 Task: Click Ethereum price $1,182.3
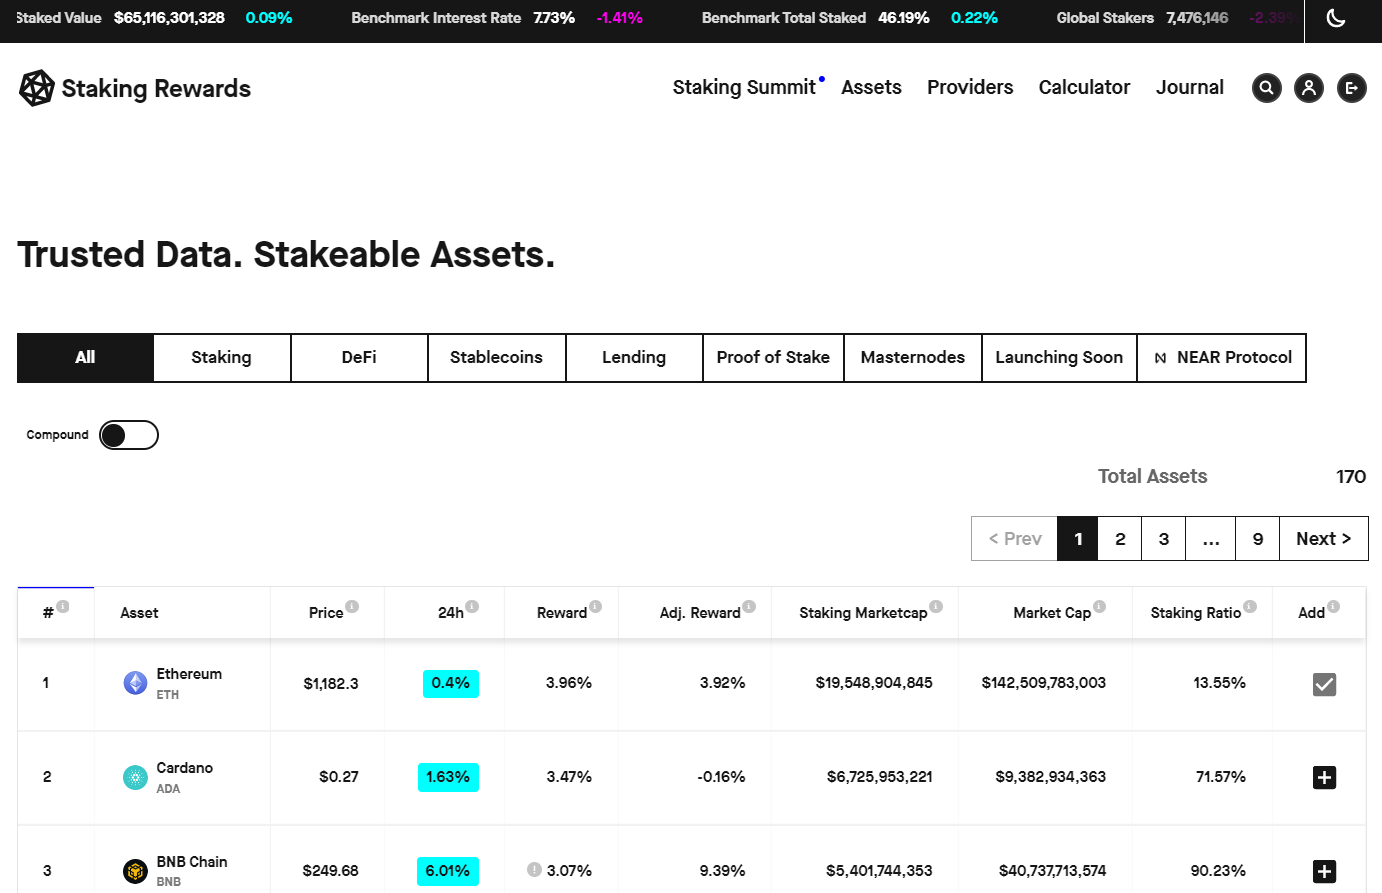point(331,684)
